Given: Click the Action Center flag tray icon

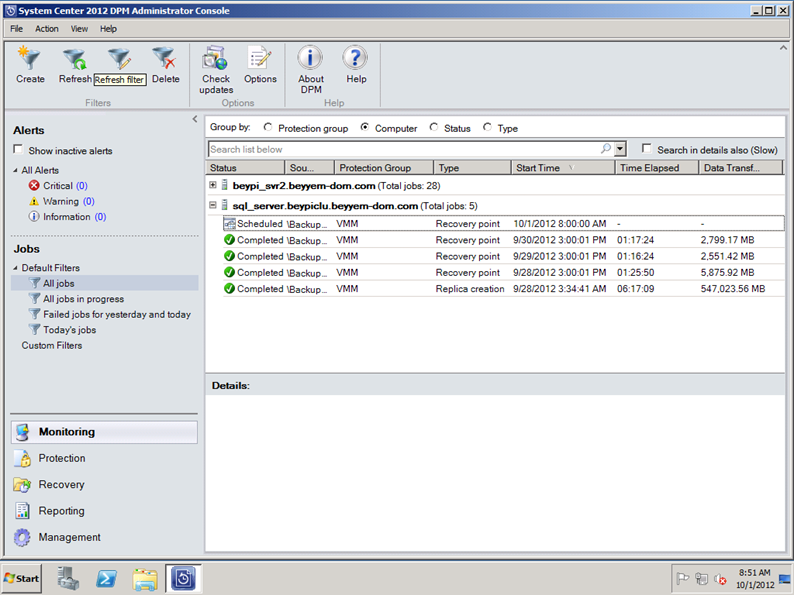Looking at the screenshot, I should coord(683,578).
